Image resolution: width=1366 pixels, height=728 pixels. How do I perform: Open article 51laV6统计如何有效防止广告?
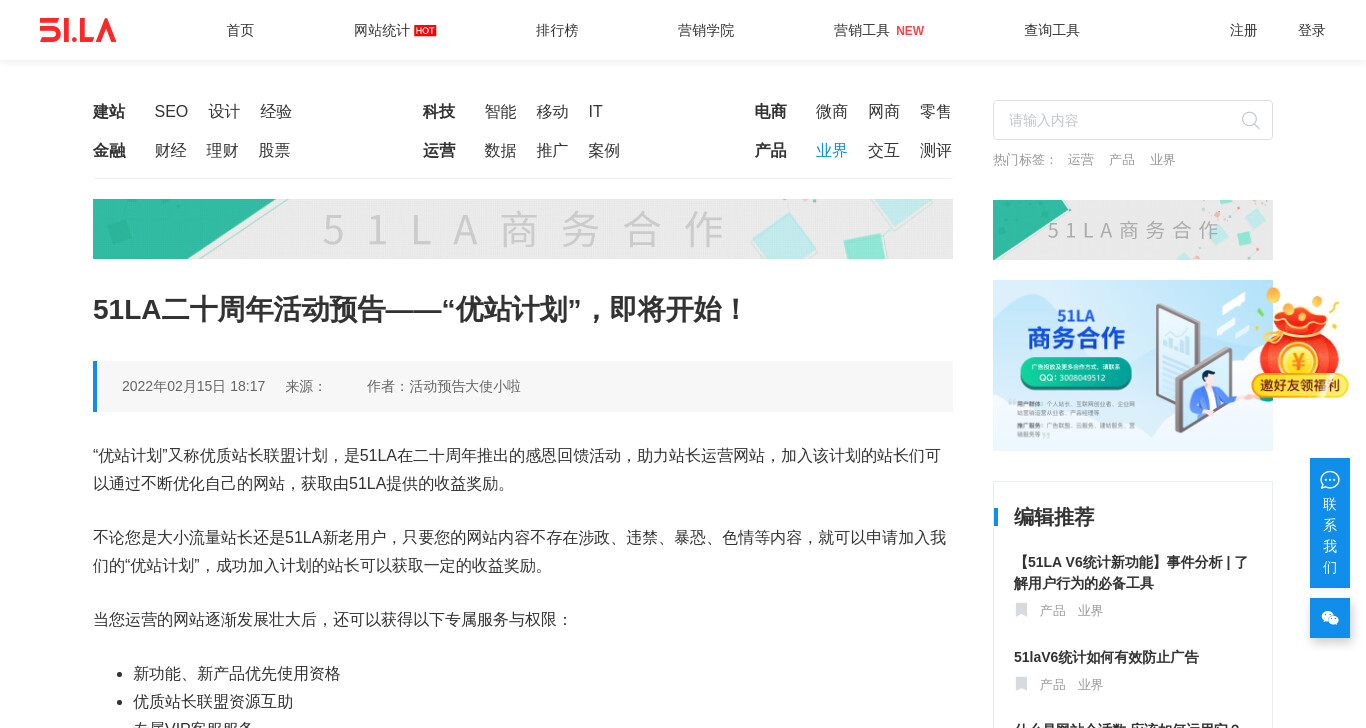pyautogui.click(x=1106, y=657)
